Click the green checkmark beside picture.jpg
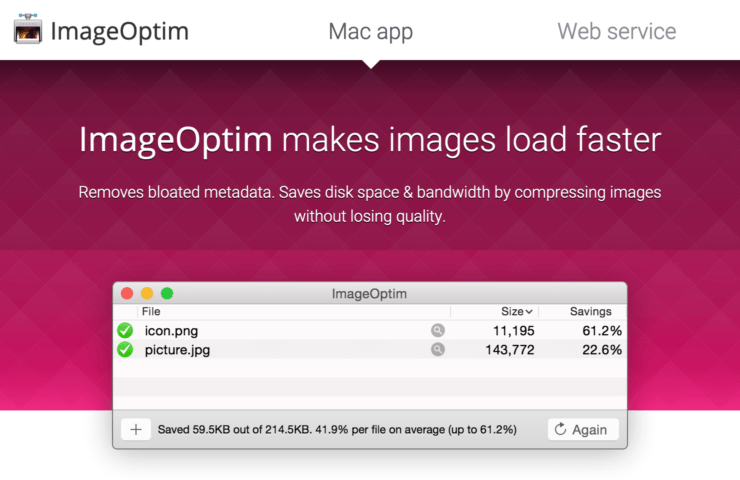 pos(125,350)
